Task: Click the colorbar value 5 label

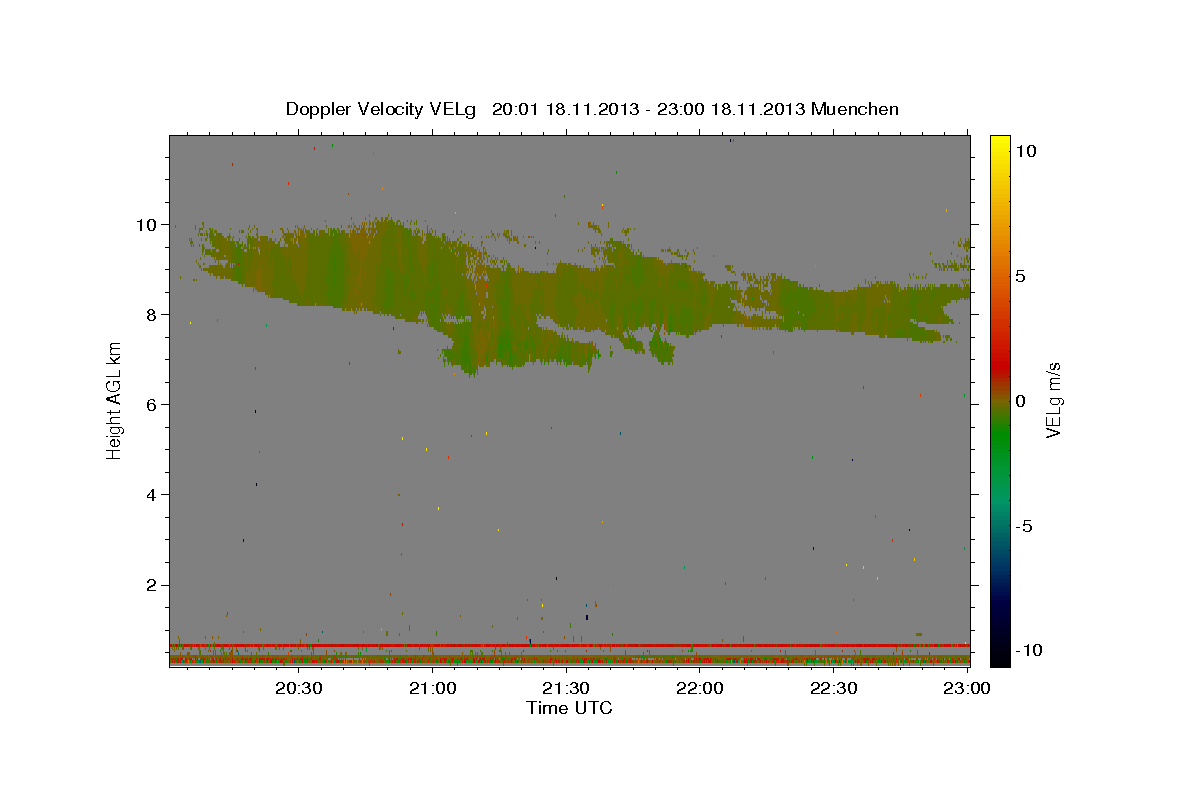Action: tap(1020, 276)
